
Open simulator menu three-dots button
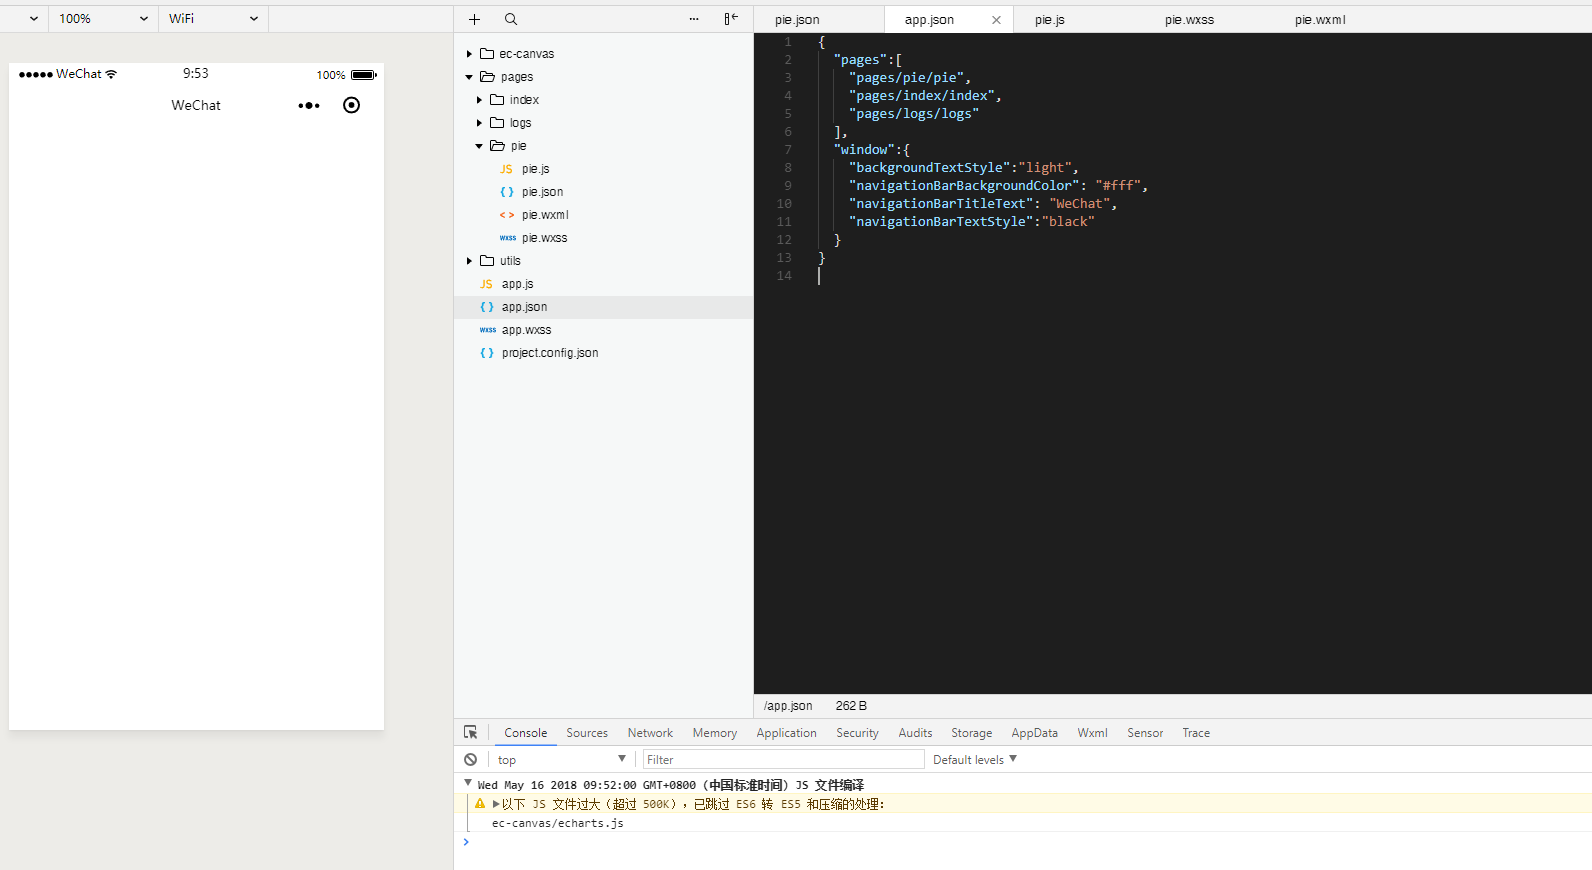pyautogui.click(x=309, y=105)
